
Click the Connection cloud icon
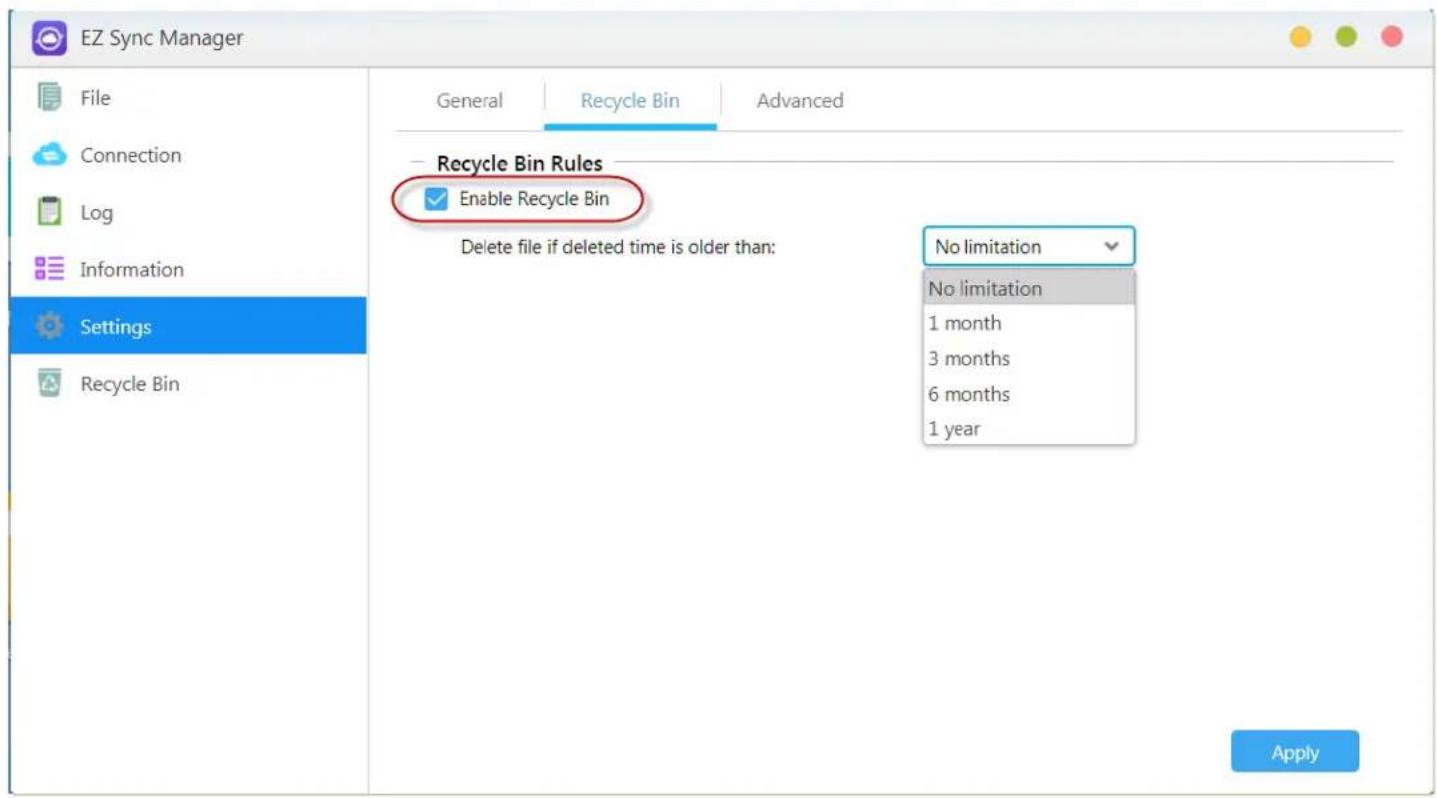coord(49,155)
